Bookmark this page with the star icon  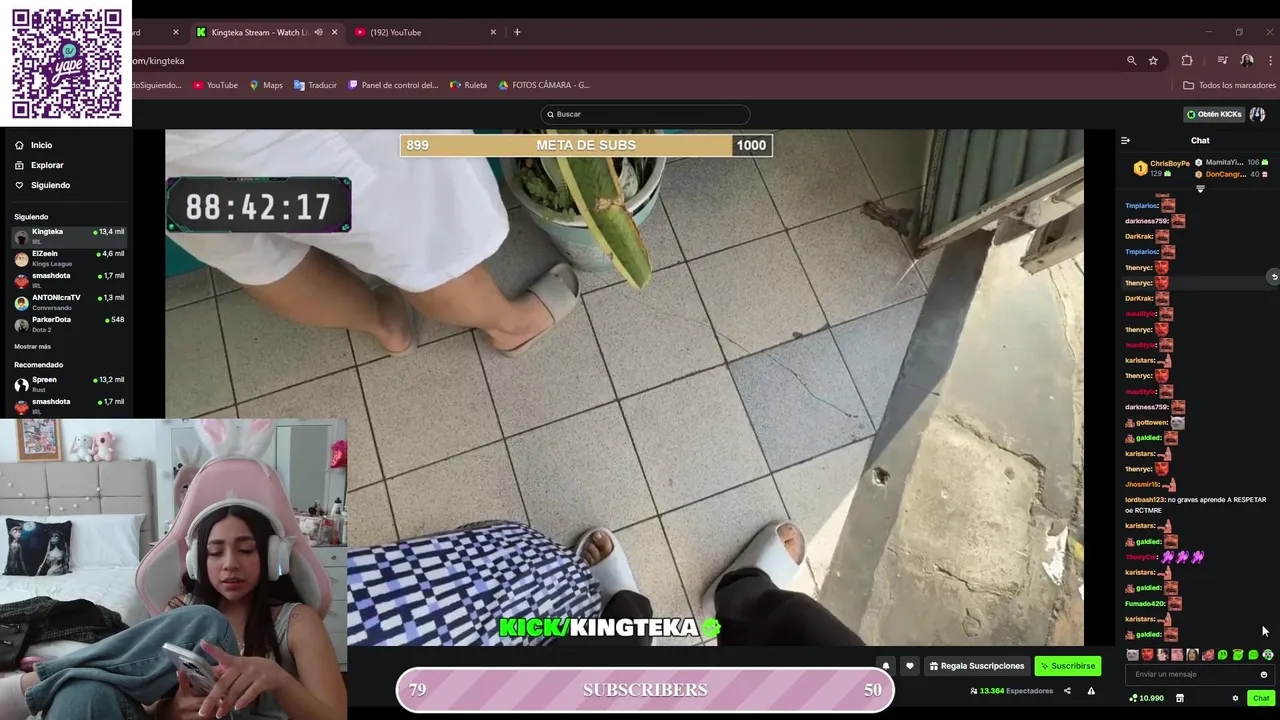1153,60
